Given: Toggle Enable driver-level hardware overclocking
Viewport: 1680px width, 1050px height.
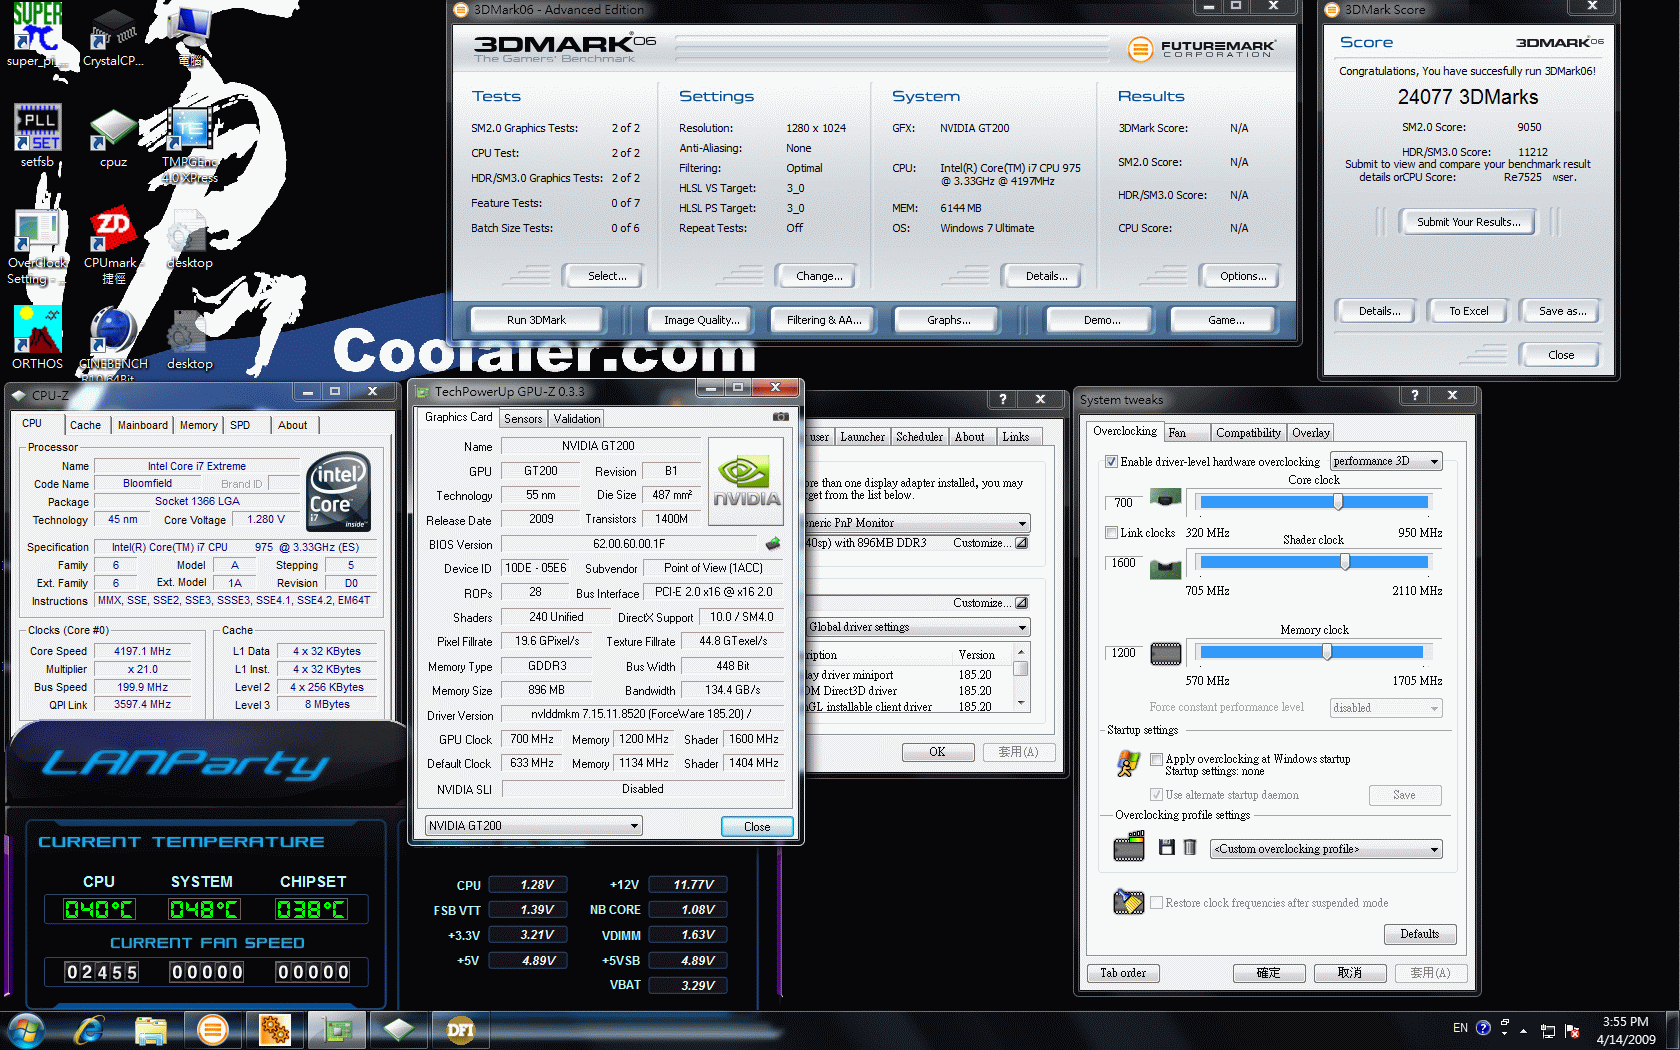Looking at the screenshot, I should [1111, 462].
